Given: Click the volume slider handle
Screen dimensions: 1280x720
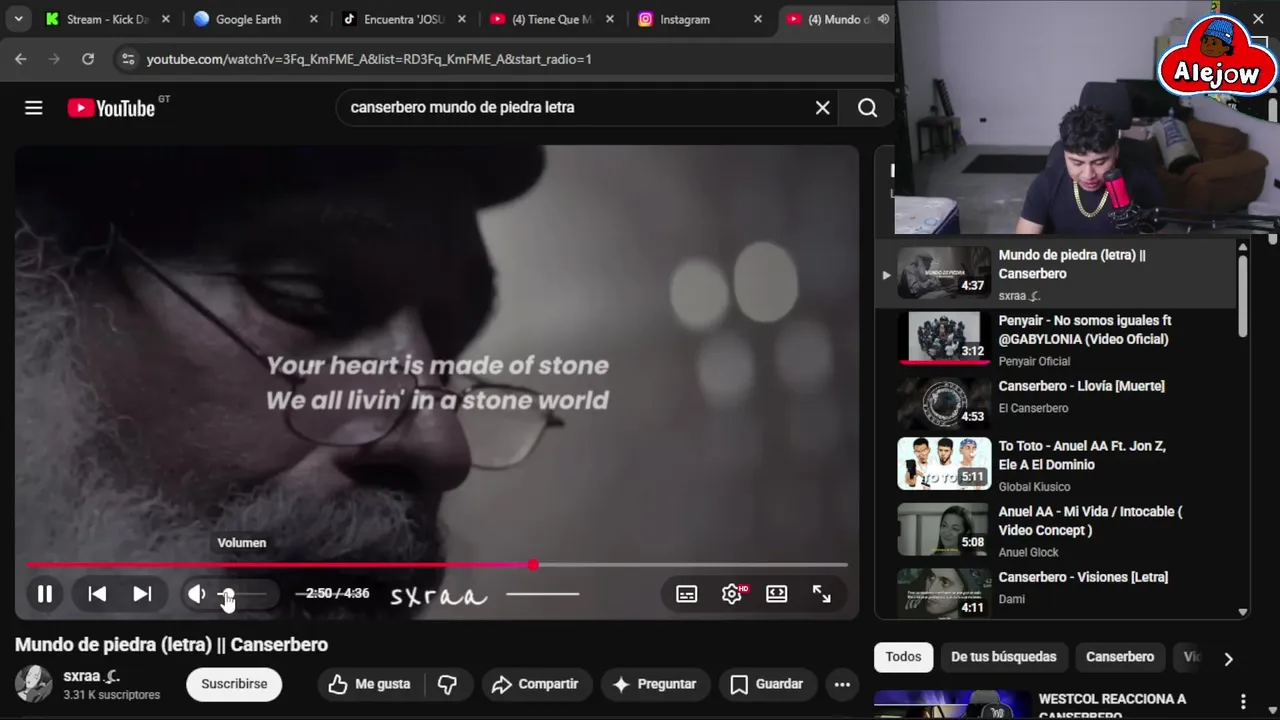Looking at the screenshot, I should pyautogui.click(x=227, y=594).
